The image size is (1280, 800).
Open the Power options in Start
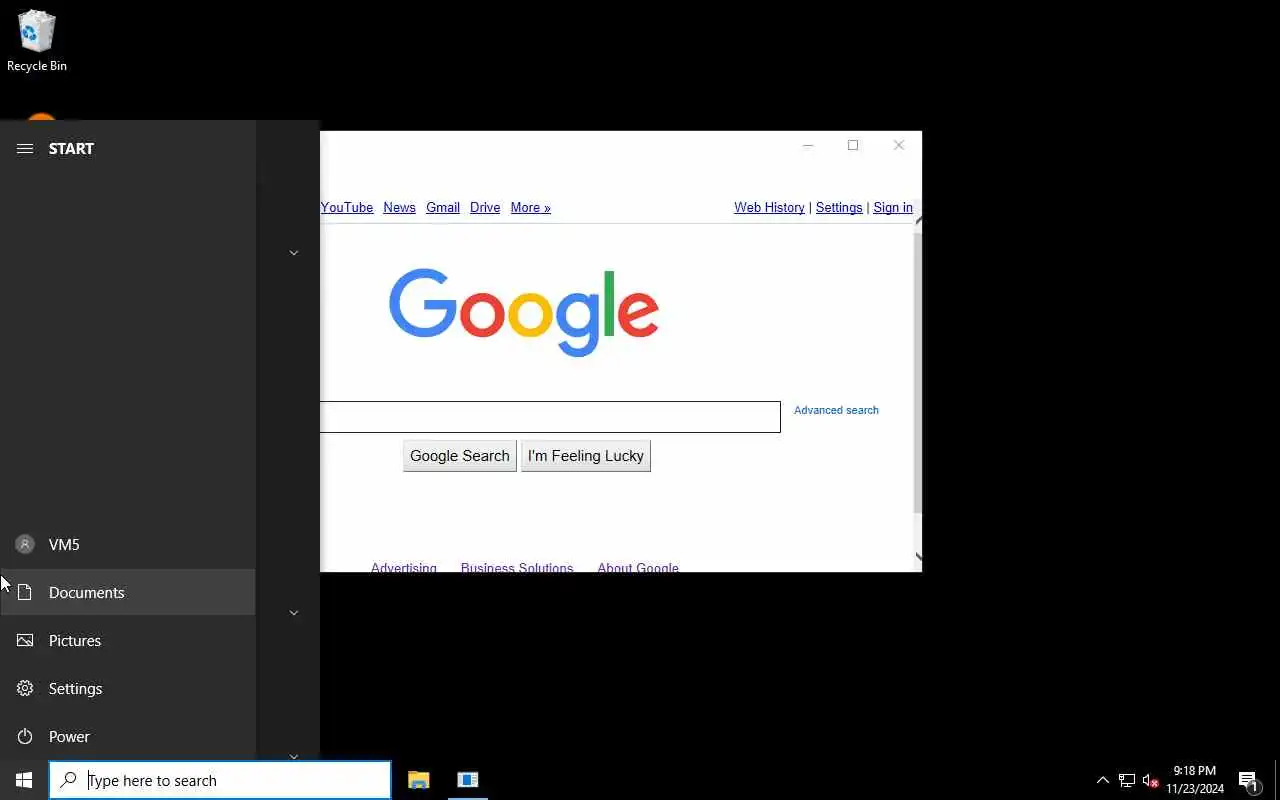(128, 736)
